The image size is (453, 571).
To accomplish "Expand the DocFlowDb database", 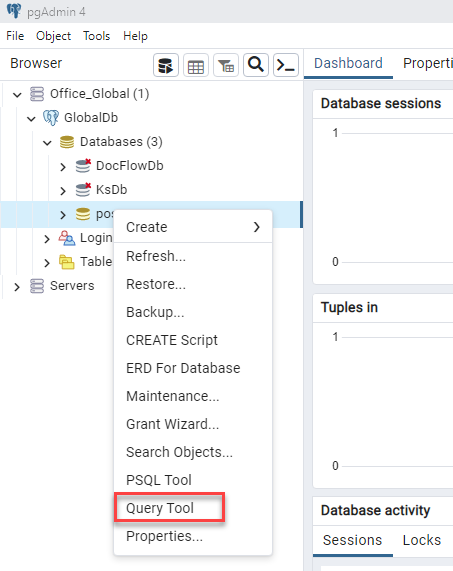I will tap(63, 167).
